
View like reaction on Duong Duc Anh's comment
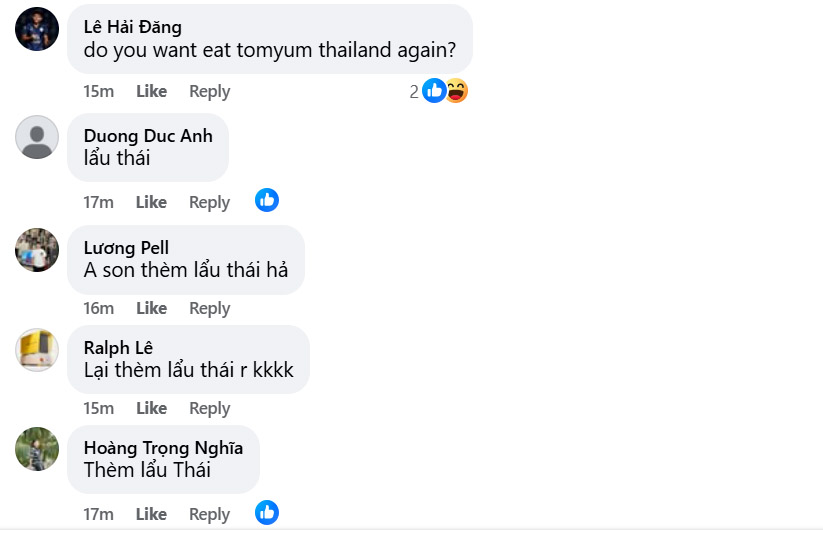pyautogui.click(x=267, y=200)
